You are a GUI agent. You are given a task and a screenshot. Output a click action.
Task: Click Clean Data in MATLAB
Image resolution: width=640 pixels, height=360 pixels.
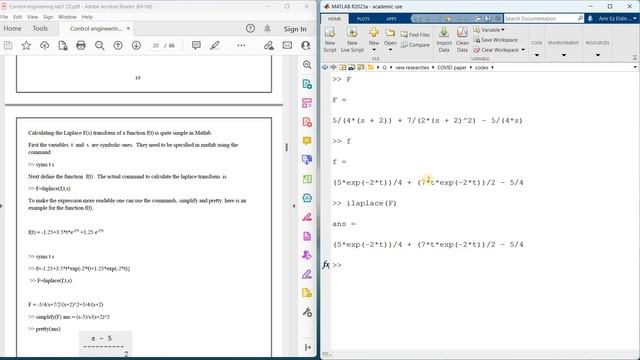462,40
